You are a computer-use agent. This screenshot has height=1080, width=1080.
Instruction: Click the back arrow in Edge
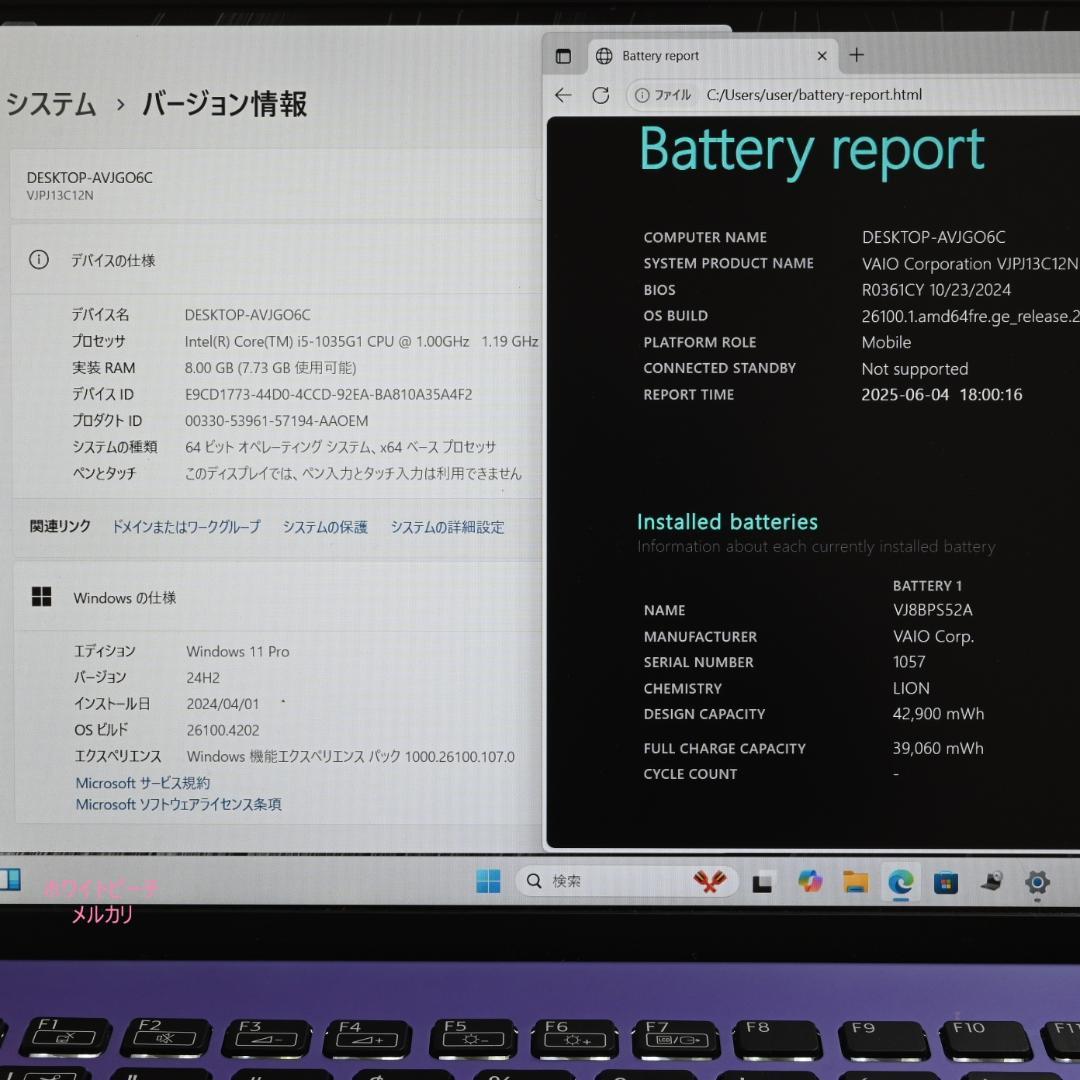[x=562, y=95]
